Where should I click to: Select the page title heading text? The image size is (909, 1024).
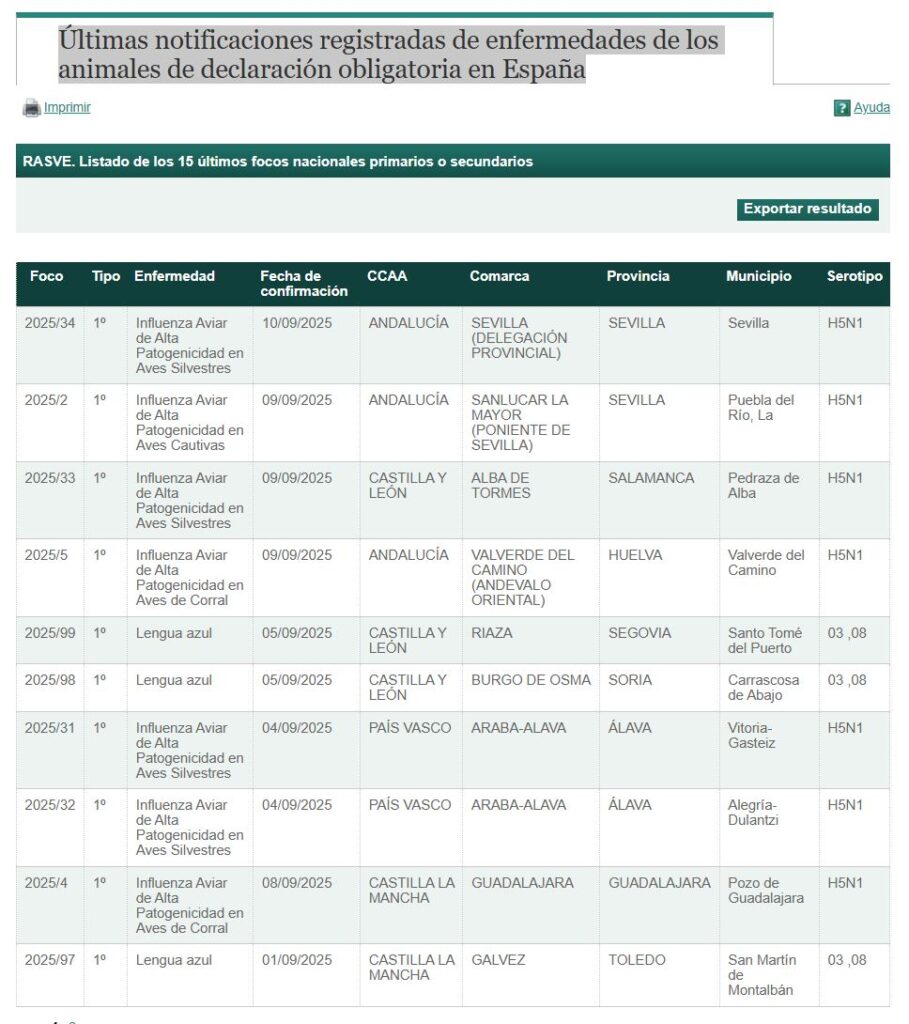(388, 55)
